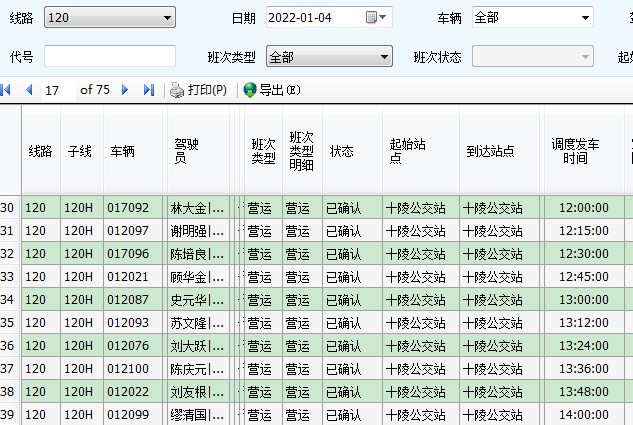The image size is (633, 425).
Task: Click the 导出(E) export button
Action: pos(271,90)
